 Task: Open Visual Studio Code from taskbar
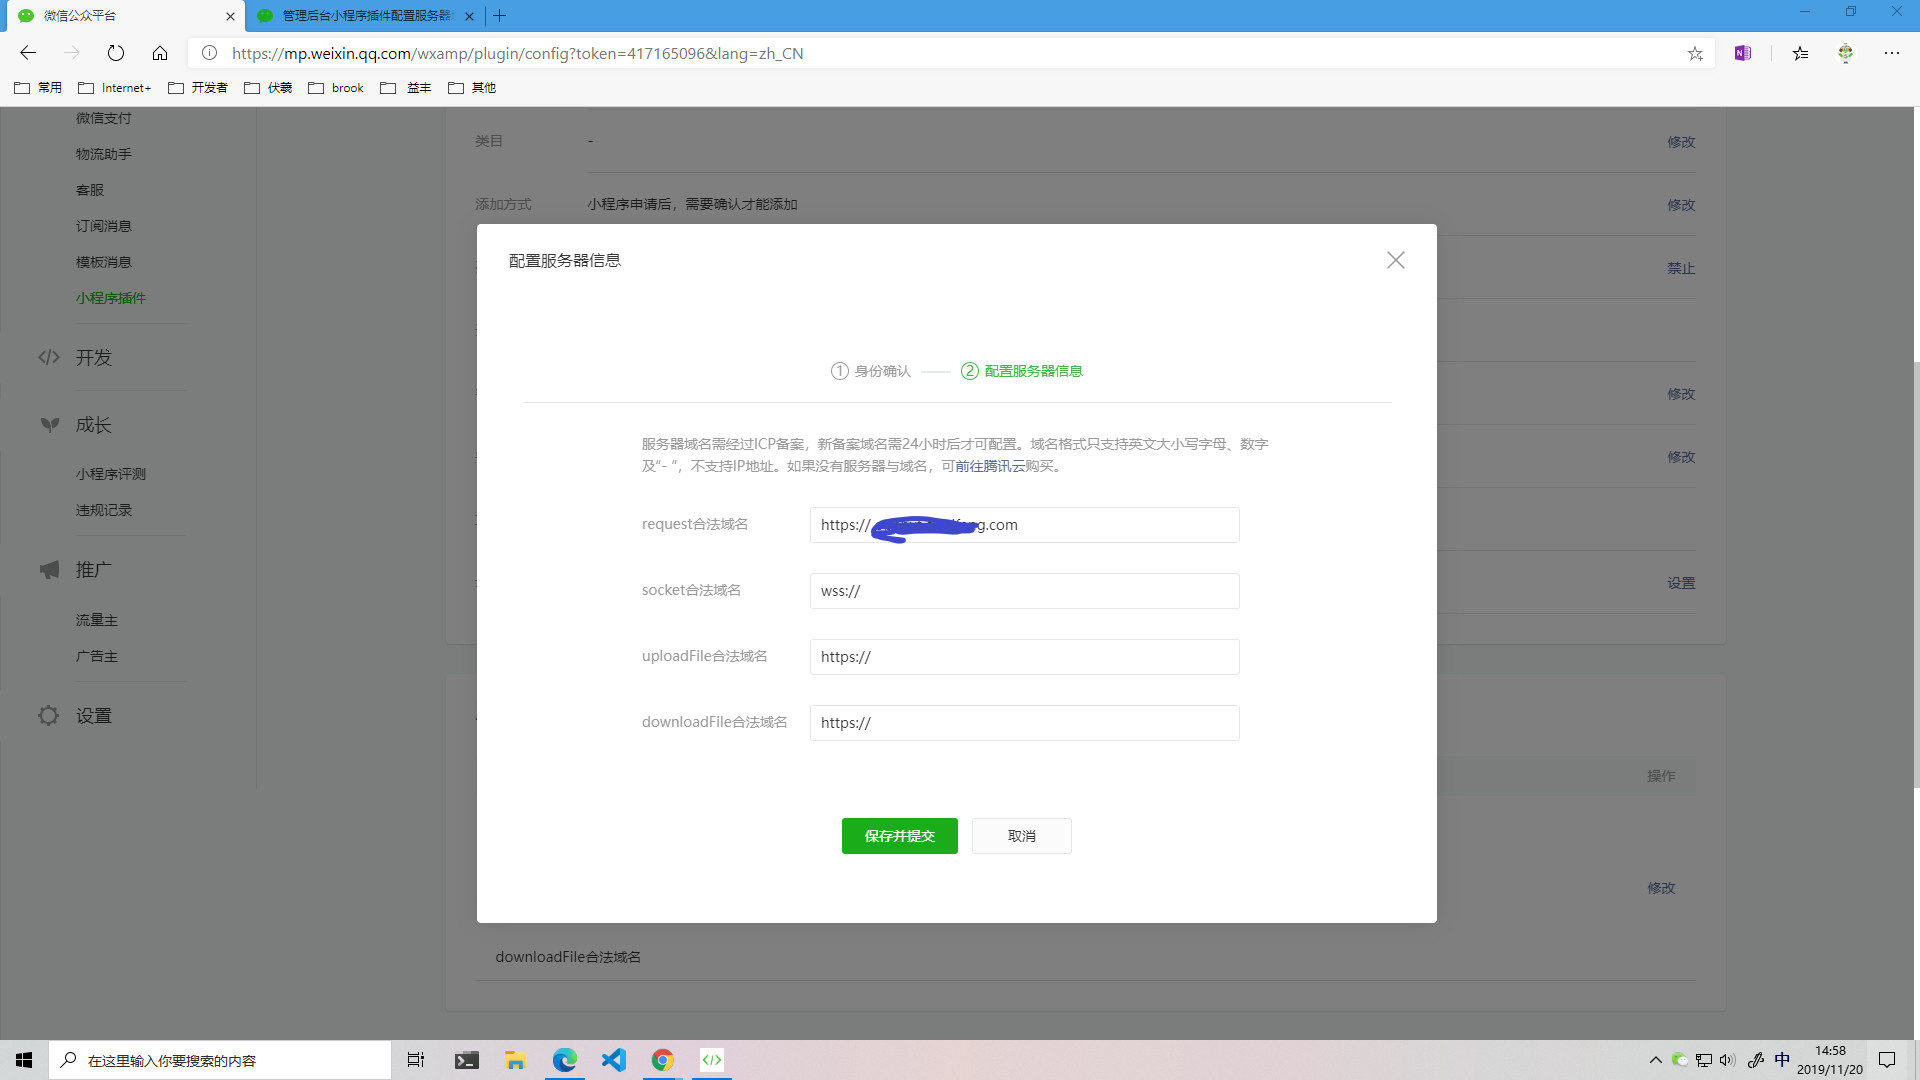pyautogui.click(x=613, y=1060)
